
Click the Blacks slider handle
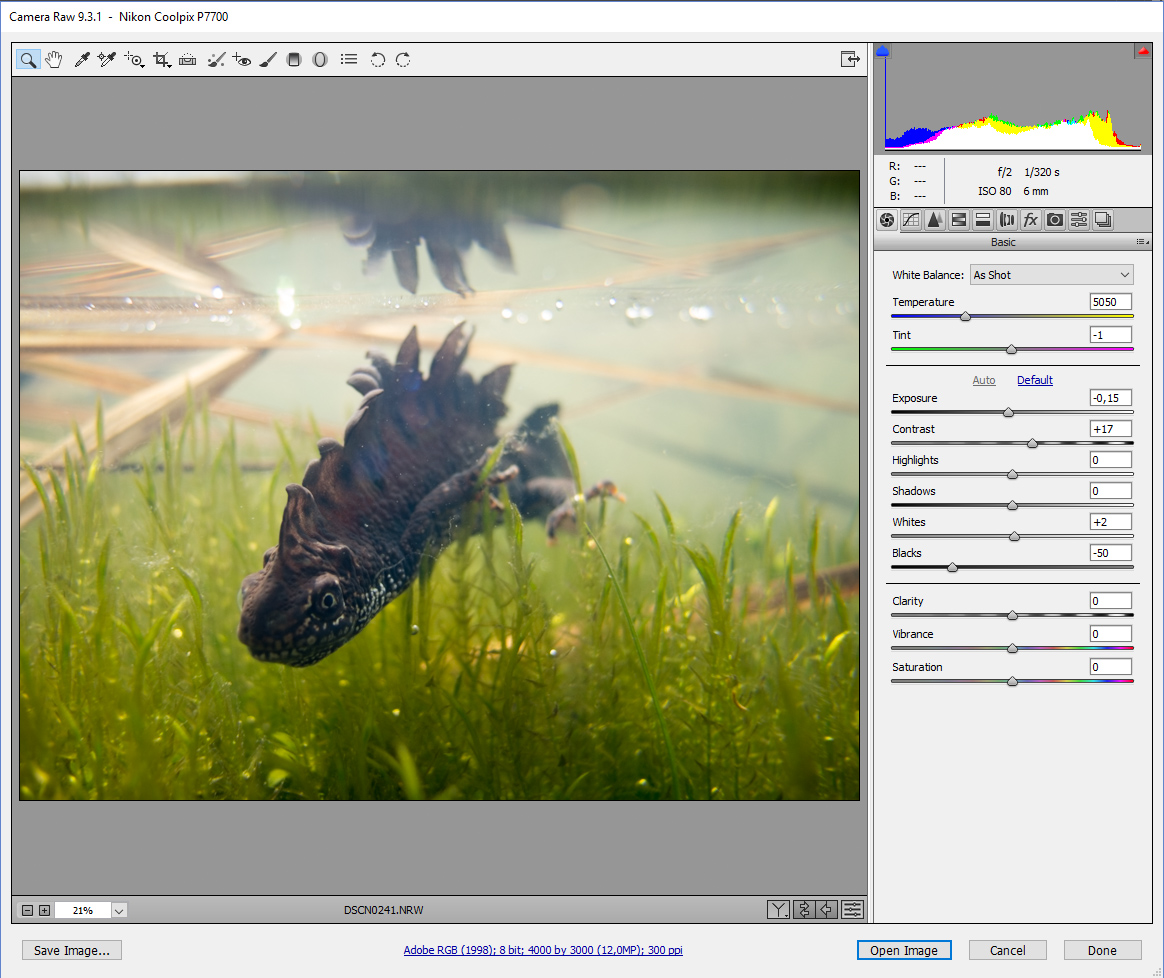(x=952, y=567)
